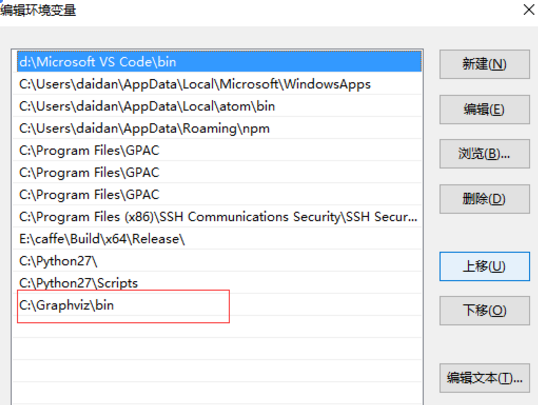Select the AppData\Local\atom\bin path

coord(219,106)
